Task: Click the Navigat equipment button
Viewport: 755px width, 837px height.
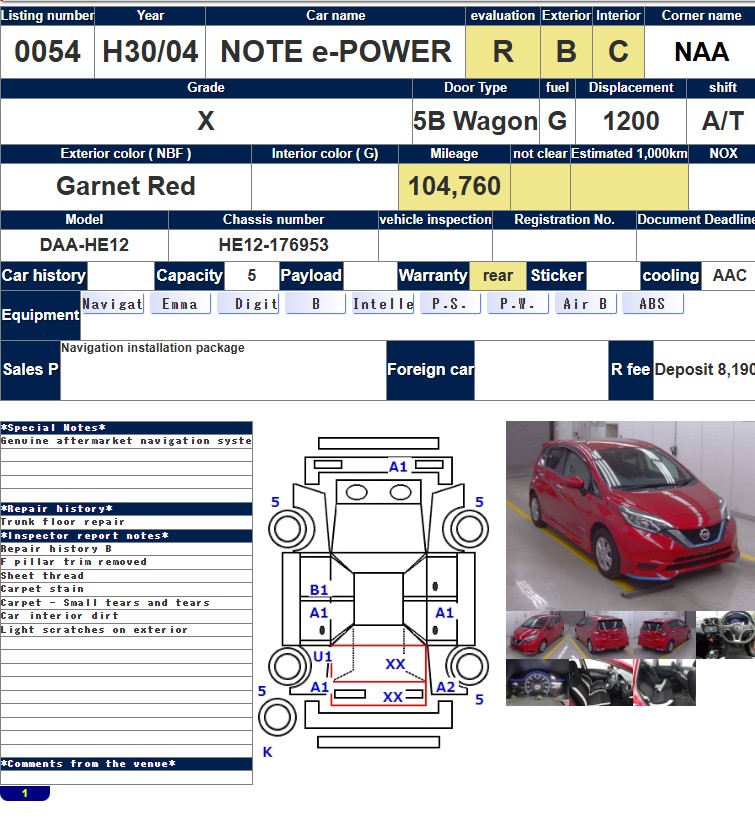Action: click(x=113, y=304)
